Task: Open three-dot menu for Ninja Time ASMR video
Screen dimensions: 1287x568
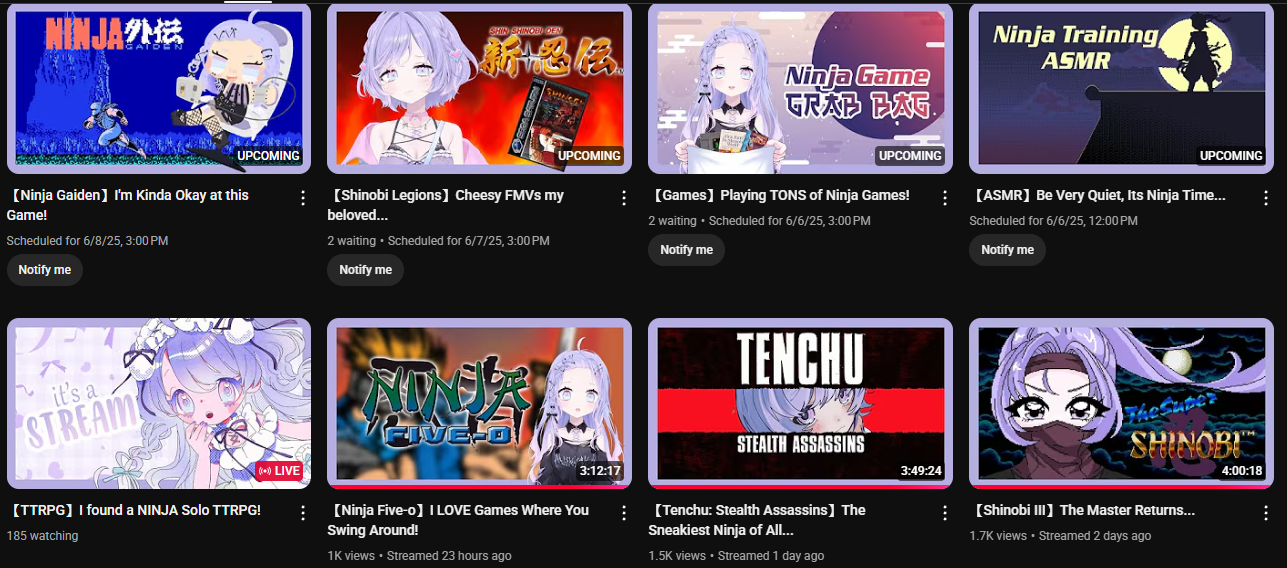Action: tap(1266, 198)
